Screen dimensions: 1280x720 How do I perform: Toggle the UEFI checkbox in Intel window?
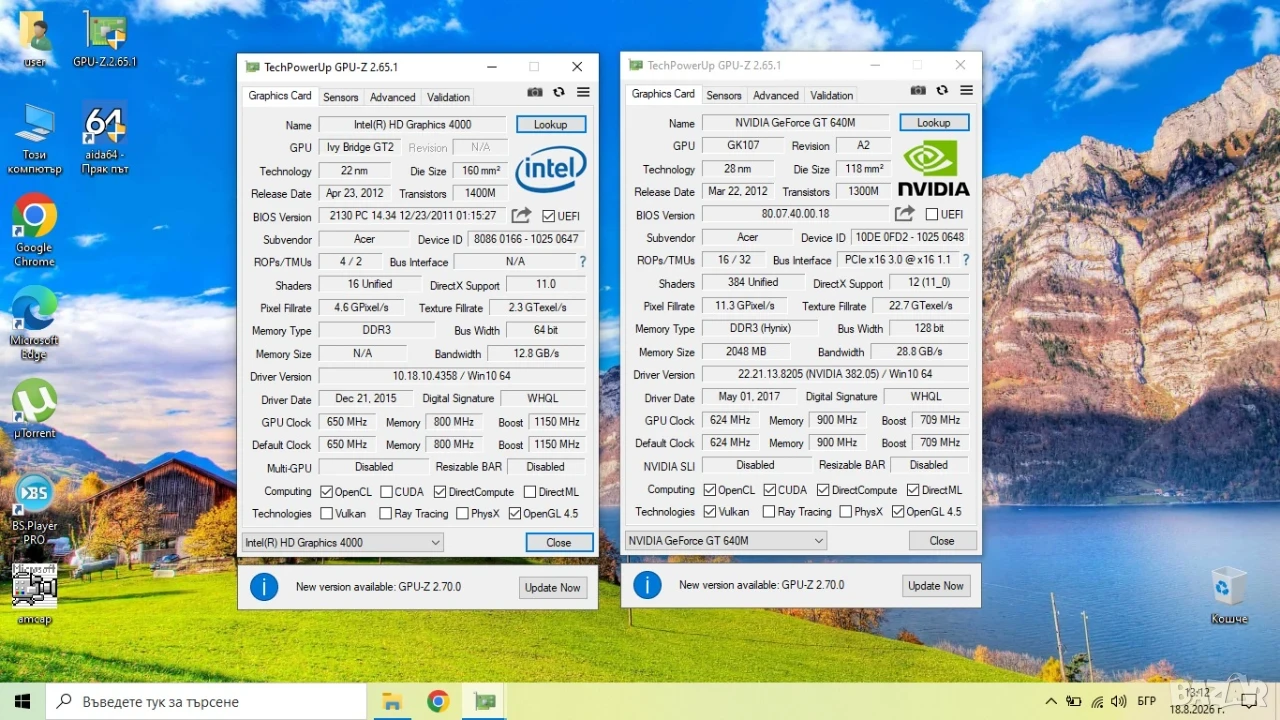[548, 216]
